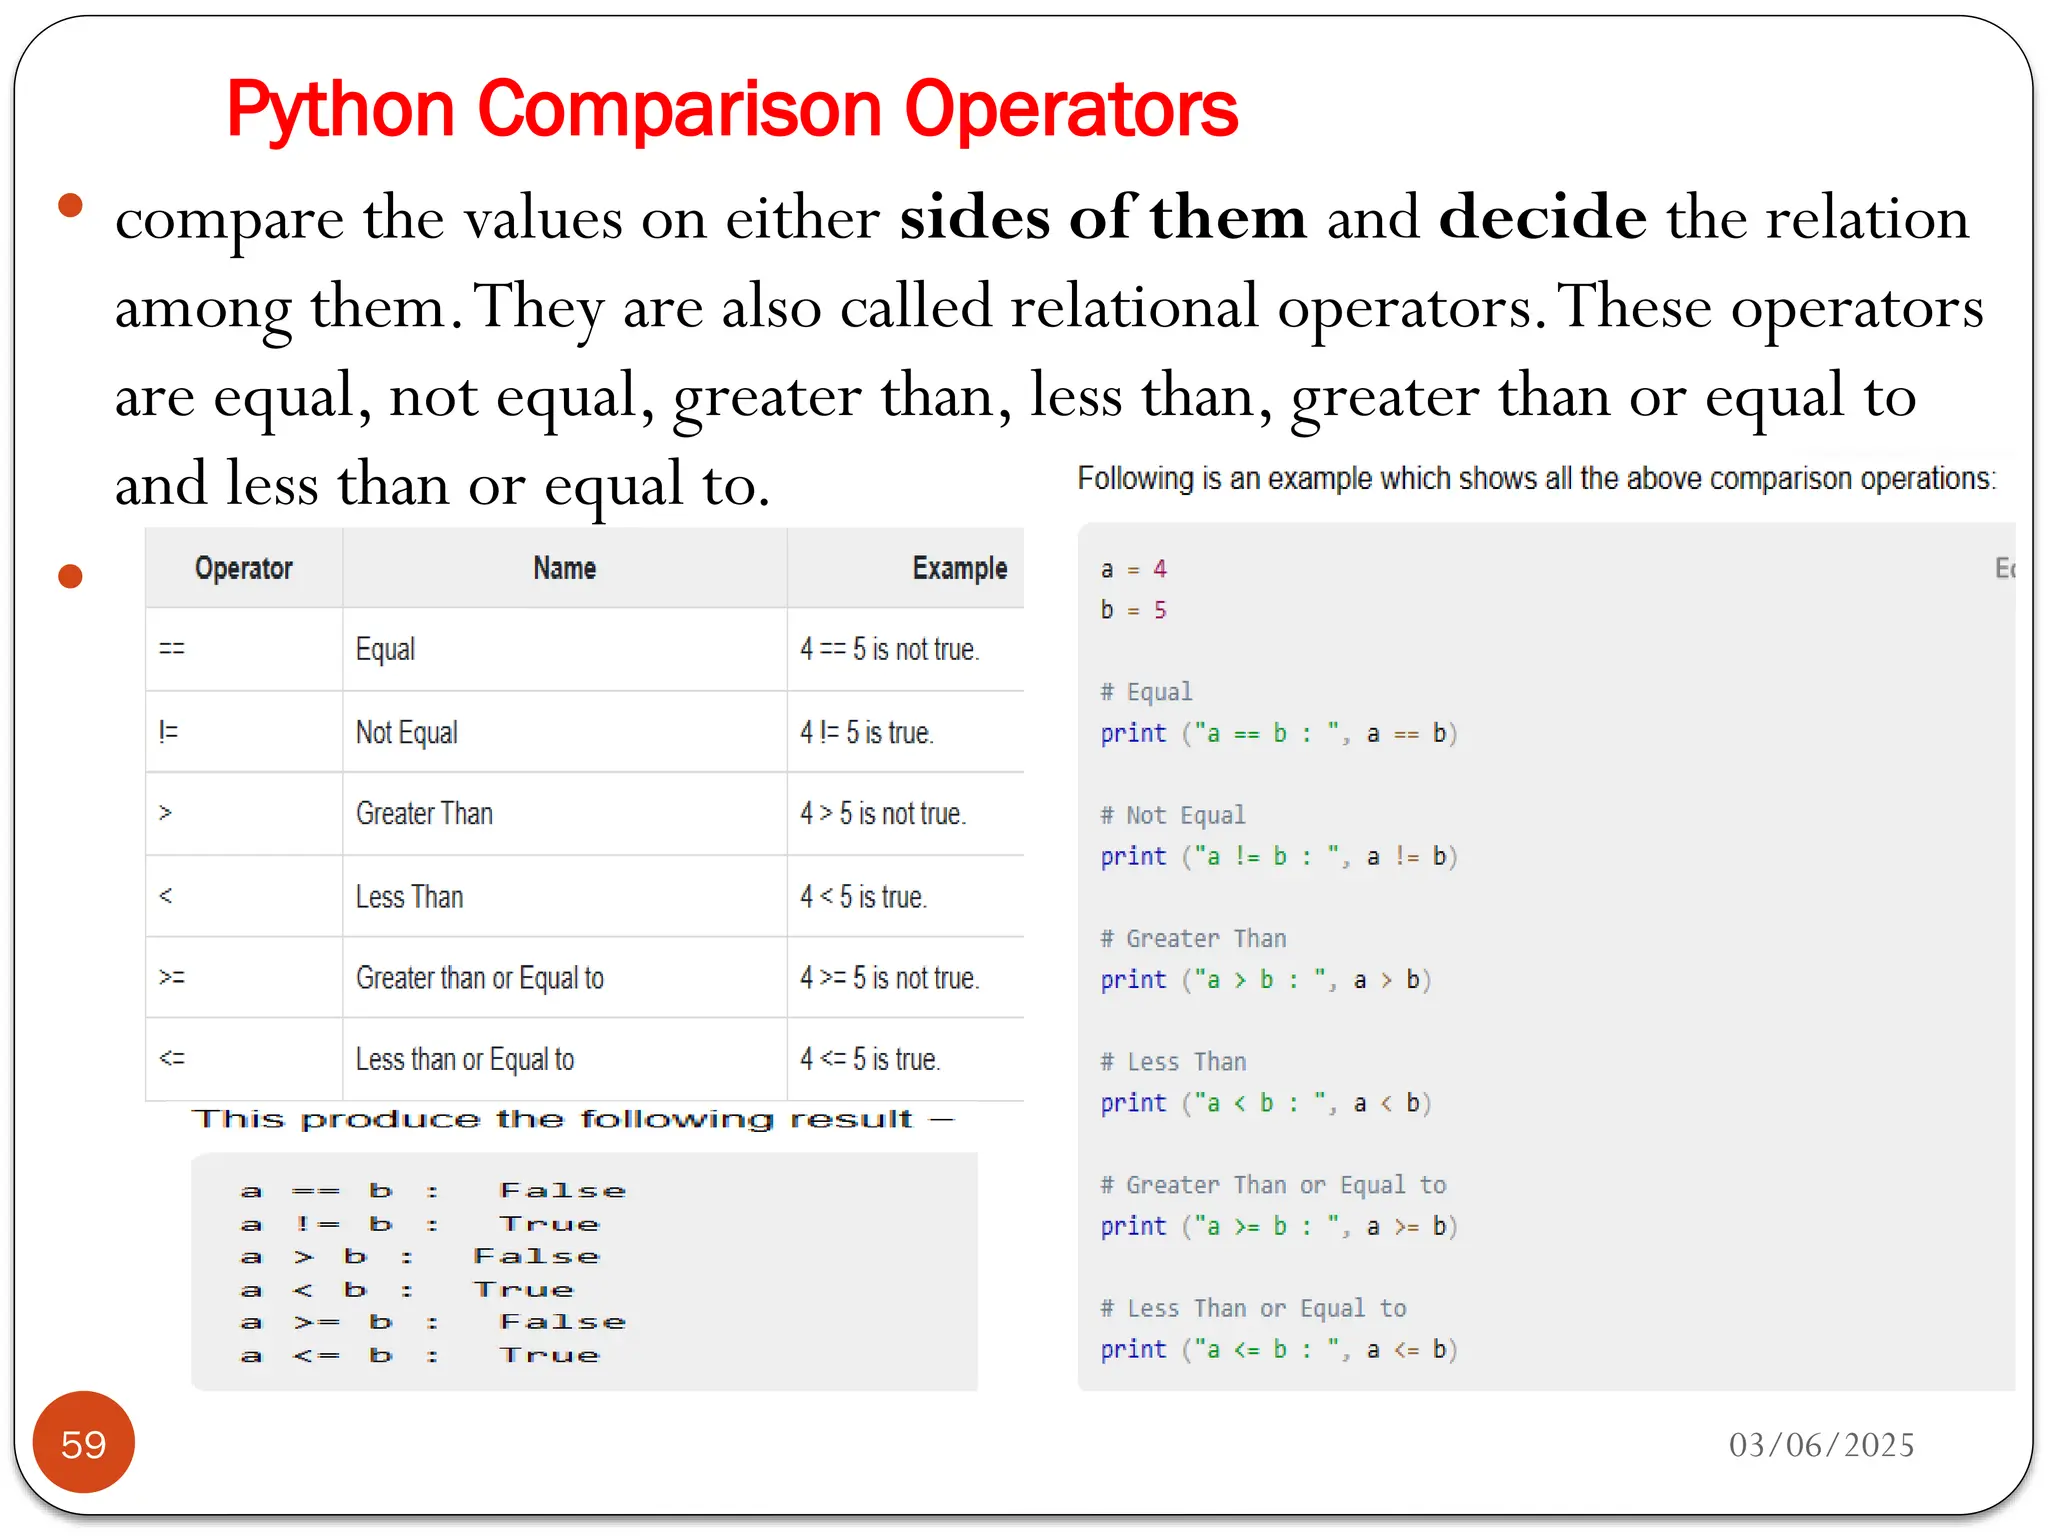Click output line "a > b : False"
Screen dimensions: 2048x1536
(420, 1256)
